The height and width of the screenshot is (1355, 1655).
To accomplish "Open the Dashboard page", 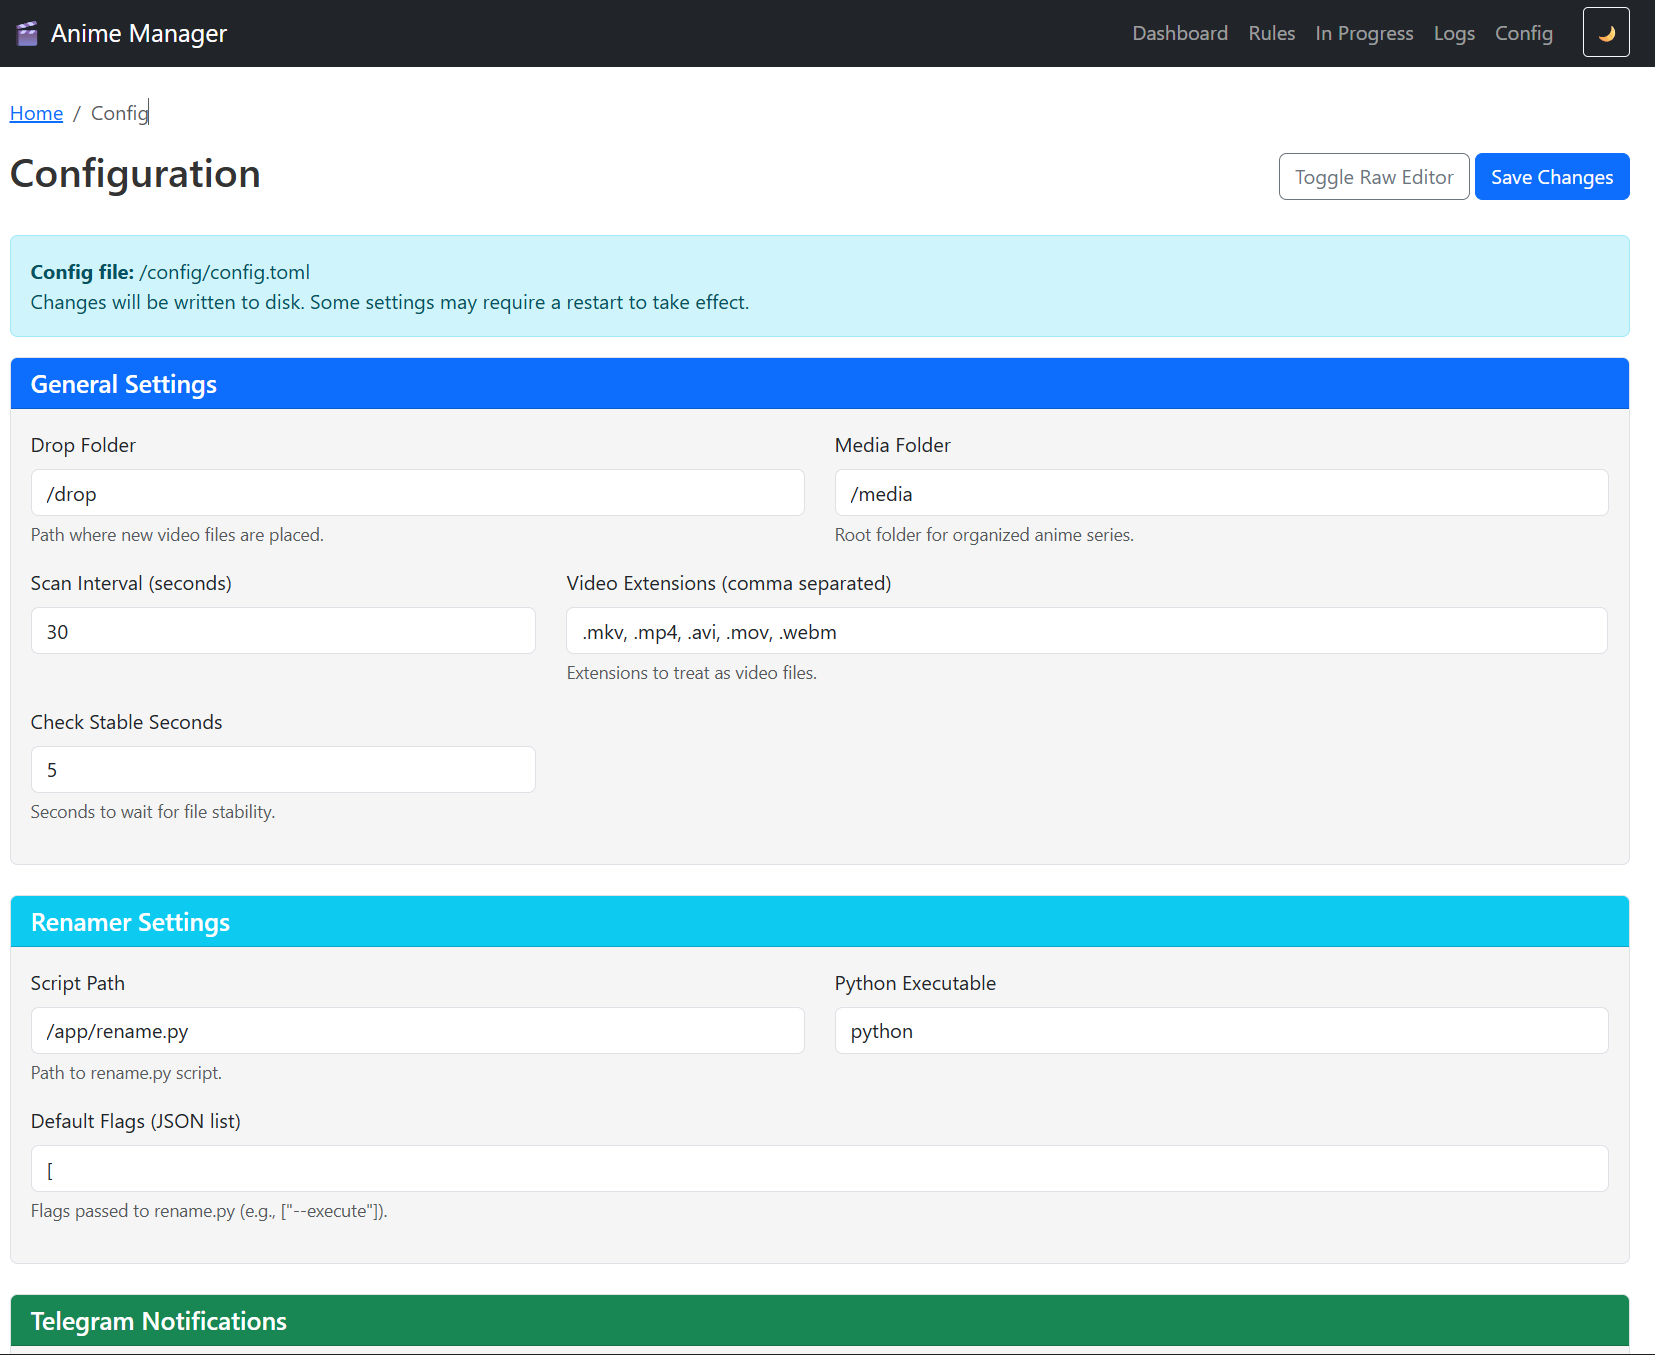I will [x=1180, y=33].
